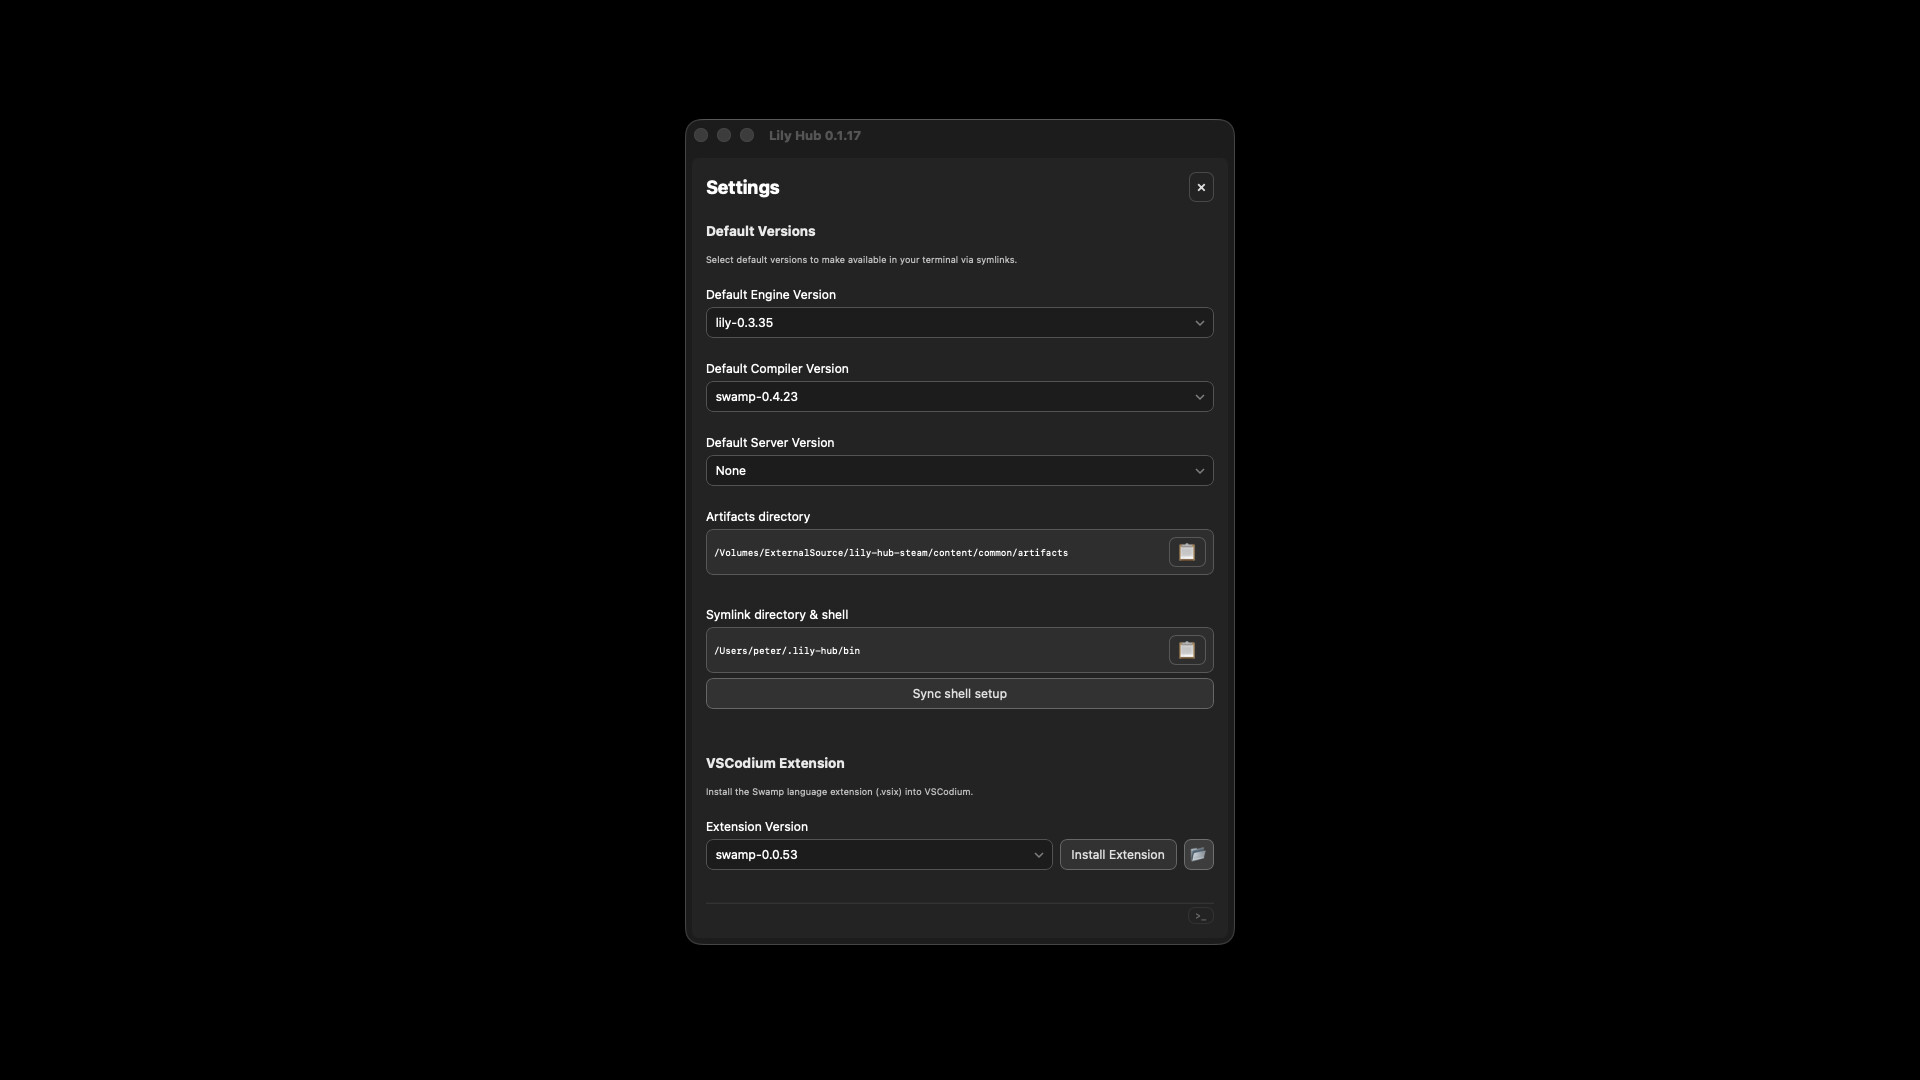Zoom the Lily Hub window via title bar button

tap(747, 135)
